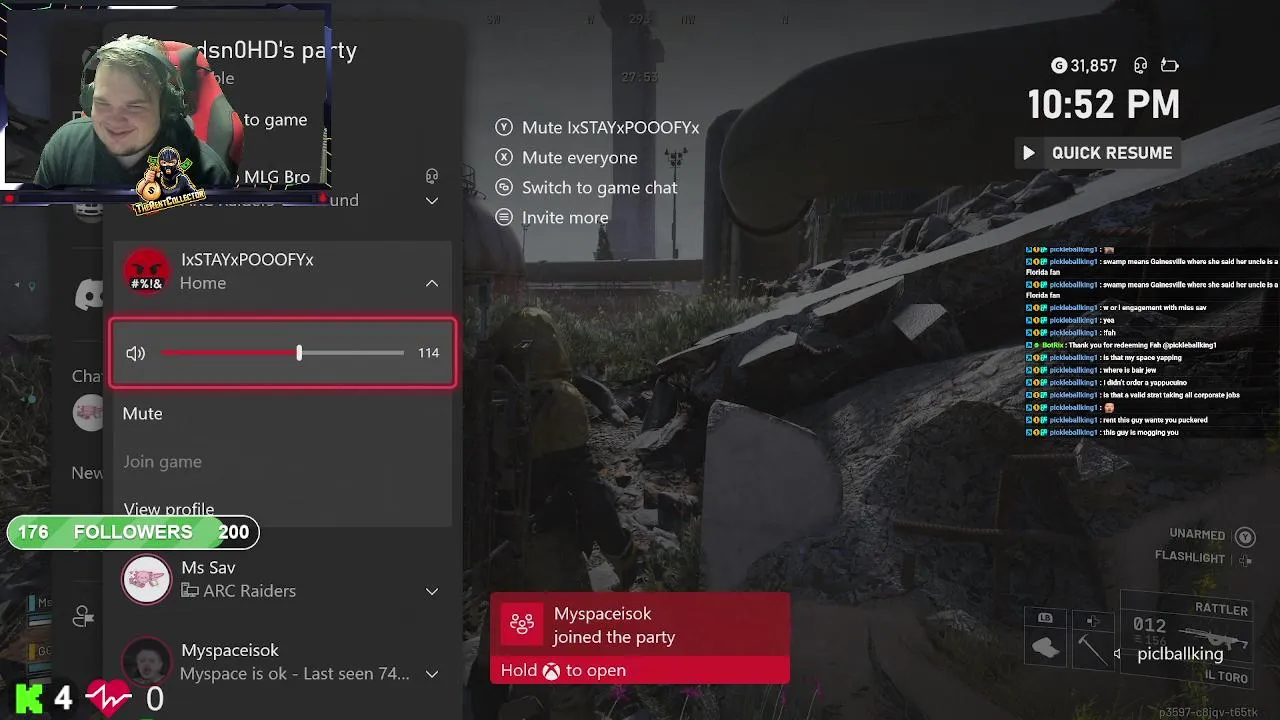Expand the chevron below the headset icon
Image resolution: width=1280 pixels, height=720 pixels.
(432, 200)
